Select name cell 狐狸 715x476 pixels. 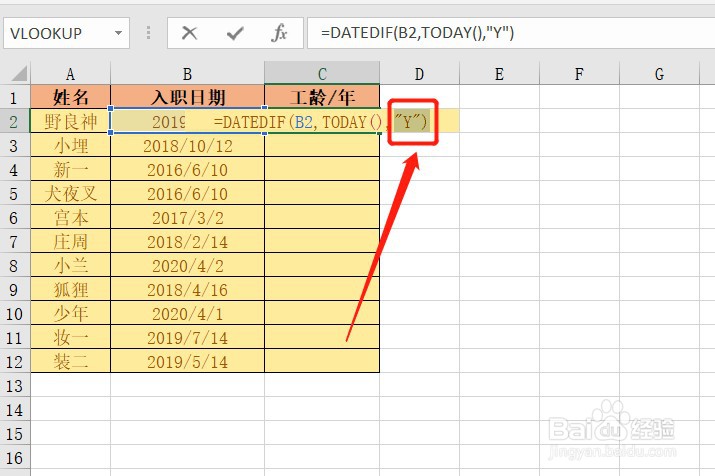pyautogui.click(x=70, y=290)
